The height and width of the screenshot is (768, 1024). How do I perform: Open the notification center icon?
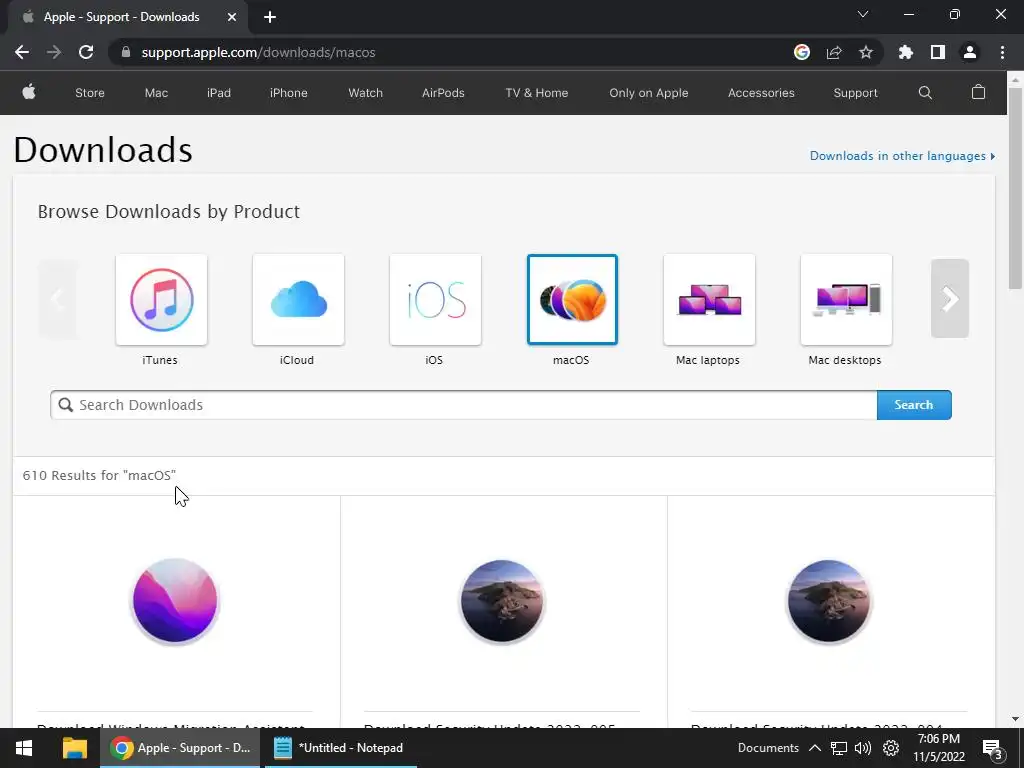(991, 749)
